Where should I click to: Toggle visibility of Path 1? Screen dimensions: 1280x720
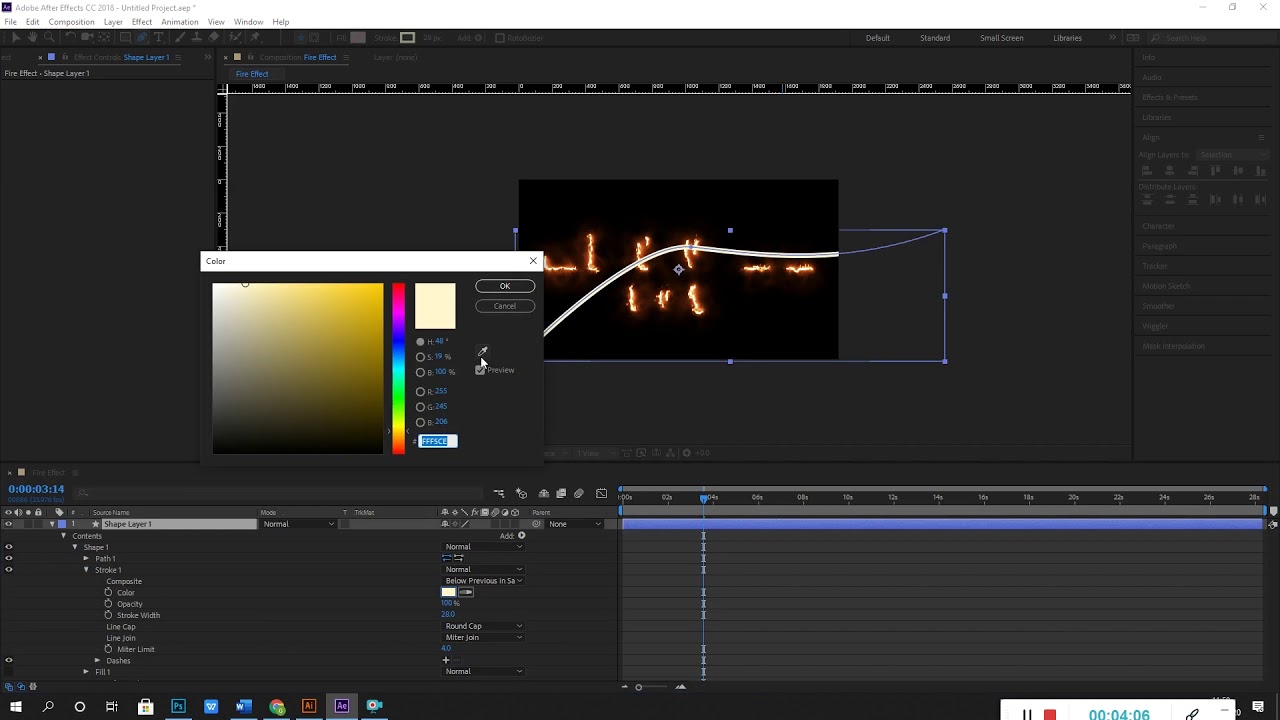(9, 558)
